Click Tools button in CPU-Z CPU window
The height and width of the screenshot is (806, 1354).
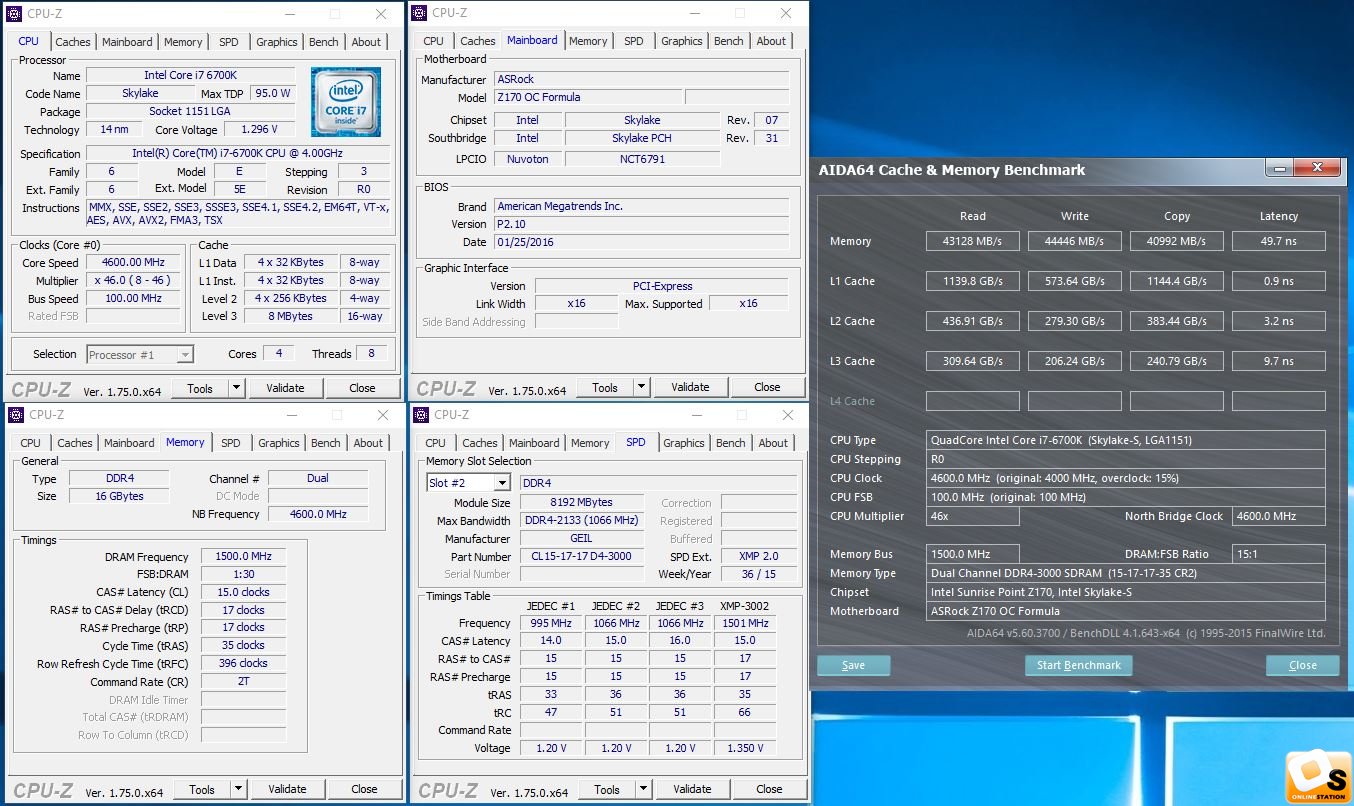[200, 388]
